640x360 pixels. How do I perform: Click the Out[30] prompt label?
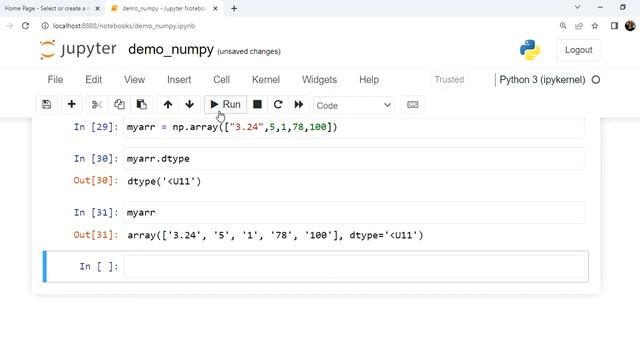pos(96,180)
